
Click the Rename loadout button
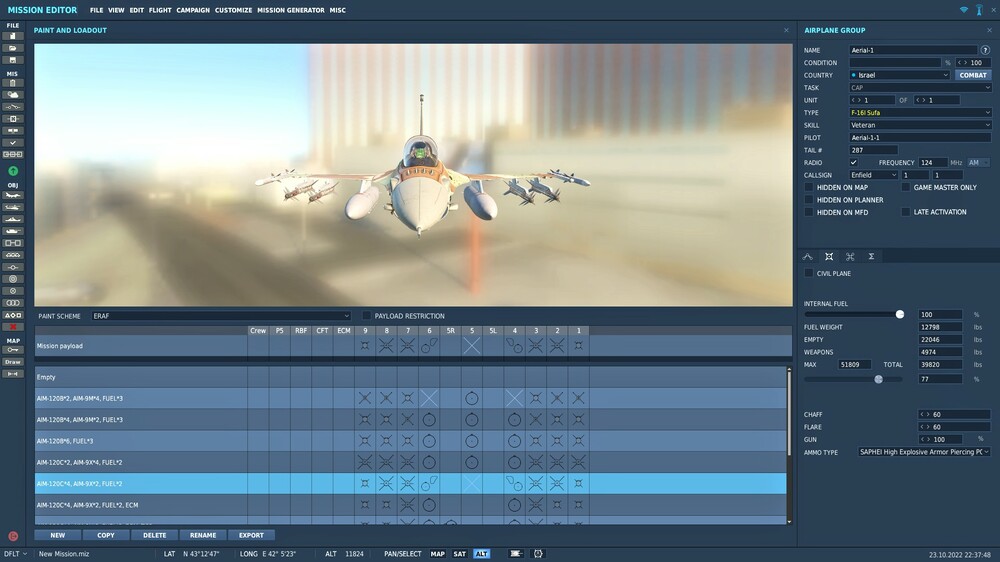(x=203, y=535)
